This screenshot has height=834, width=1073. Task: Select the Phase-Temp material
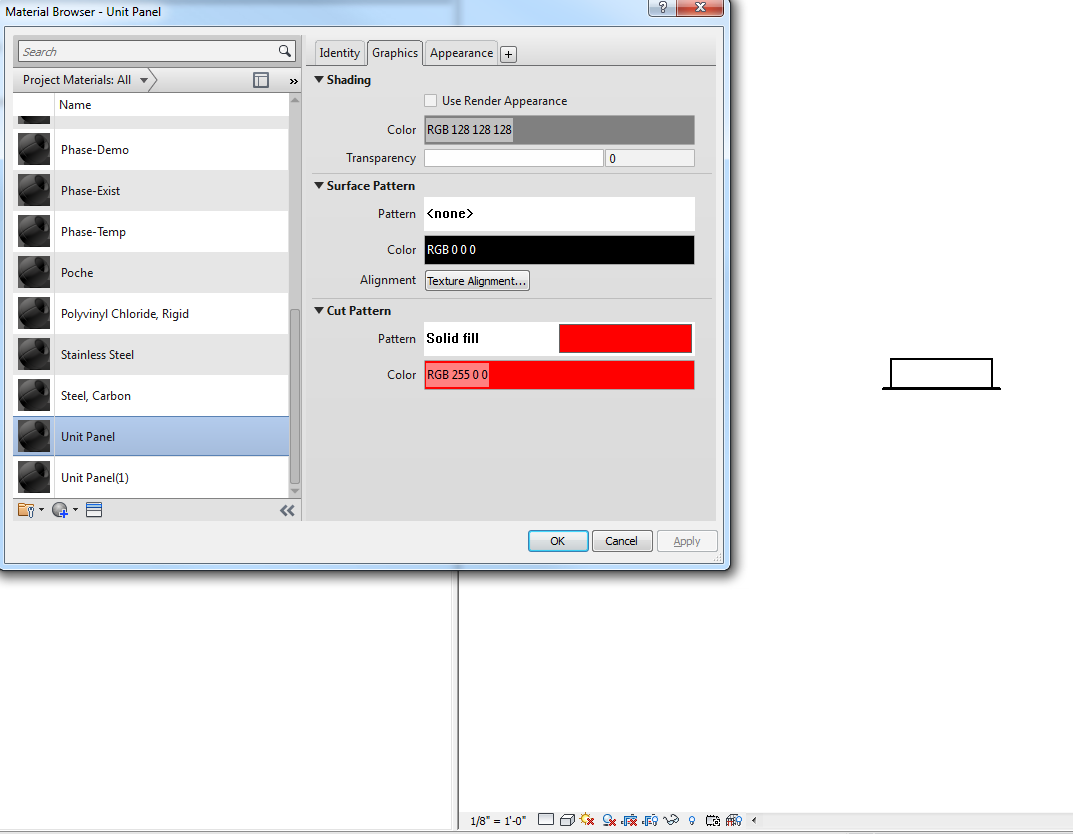[x=151, y=231]
